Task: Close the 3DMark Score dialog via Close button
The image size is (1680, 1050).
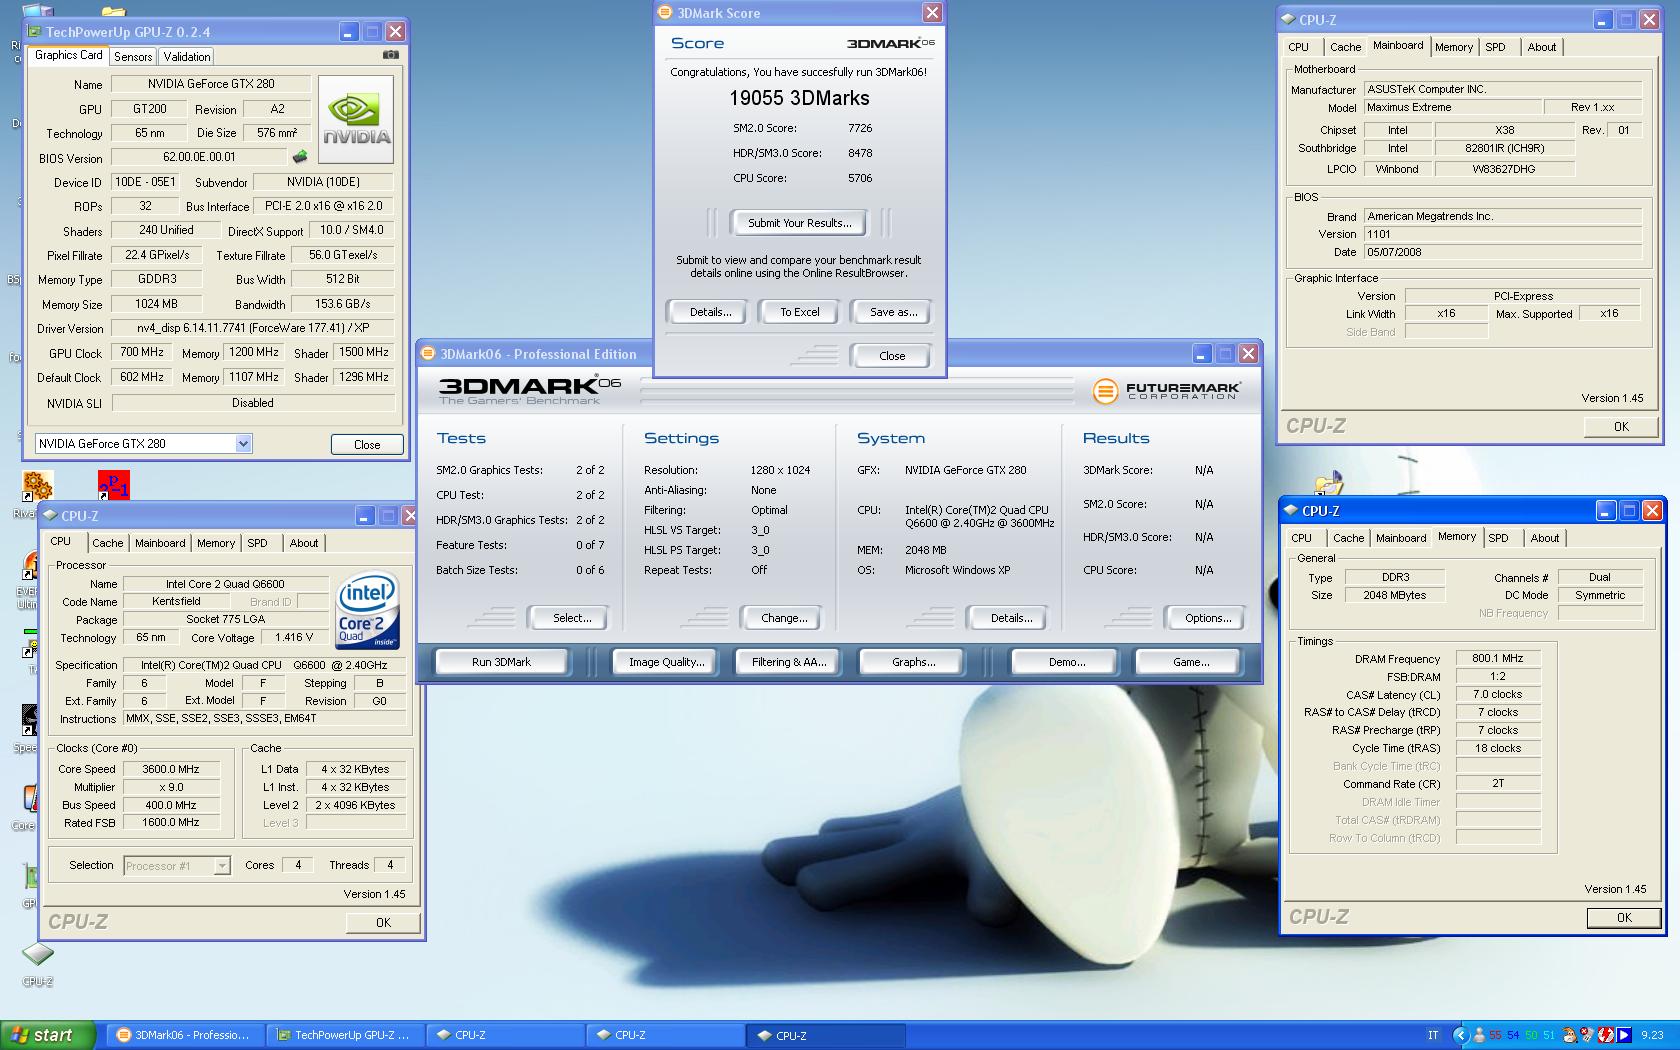Action: (892, 356)
